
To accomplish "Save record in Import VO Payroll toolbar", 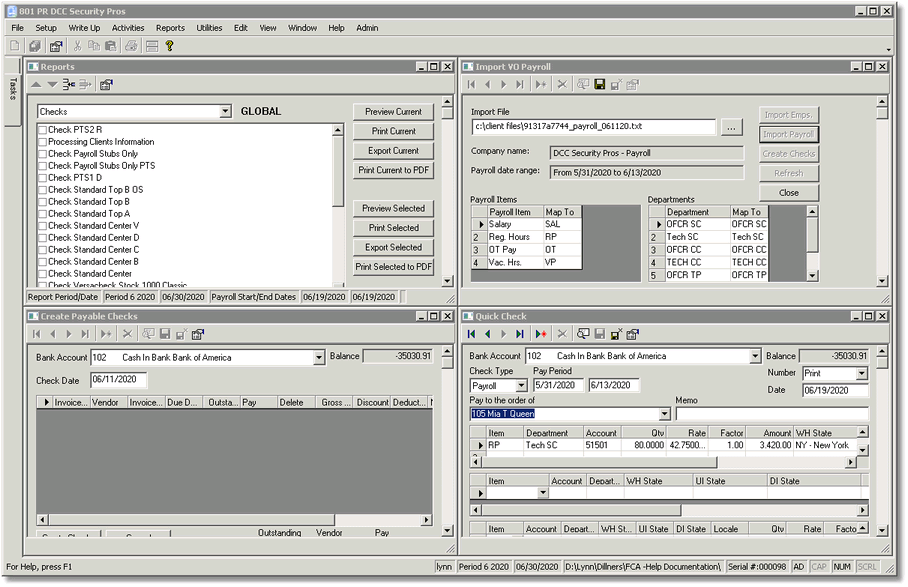I will coord(599,85).
